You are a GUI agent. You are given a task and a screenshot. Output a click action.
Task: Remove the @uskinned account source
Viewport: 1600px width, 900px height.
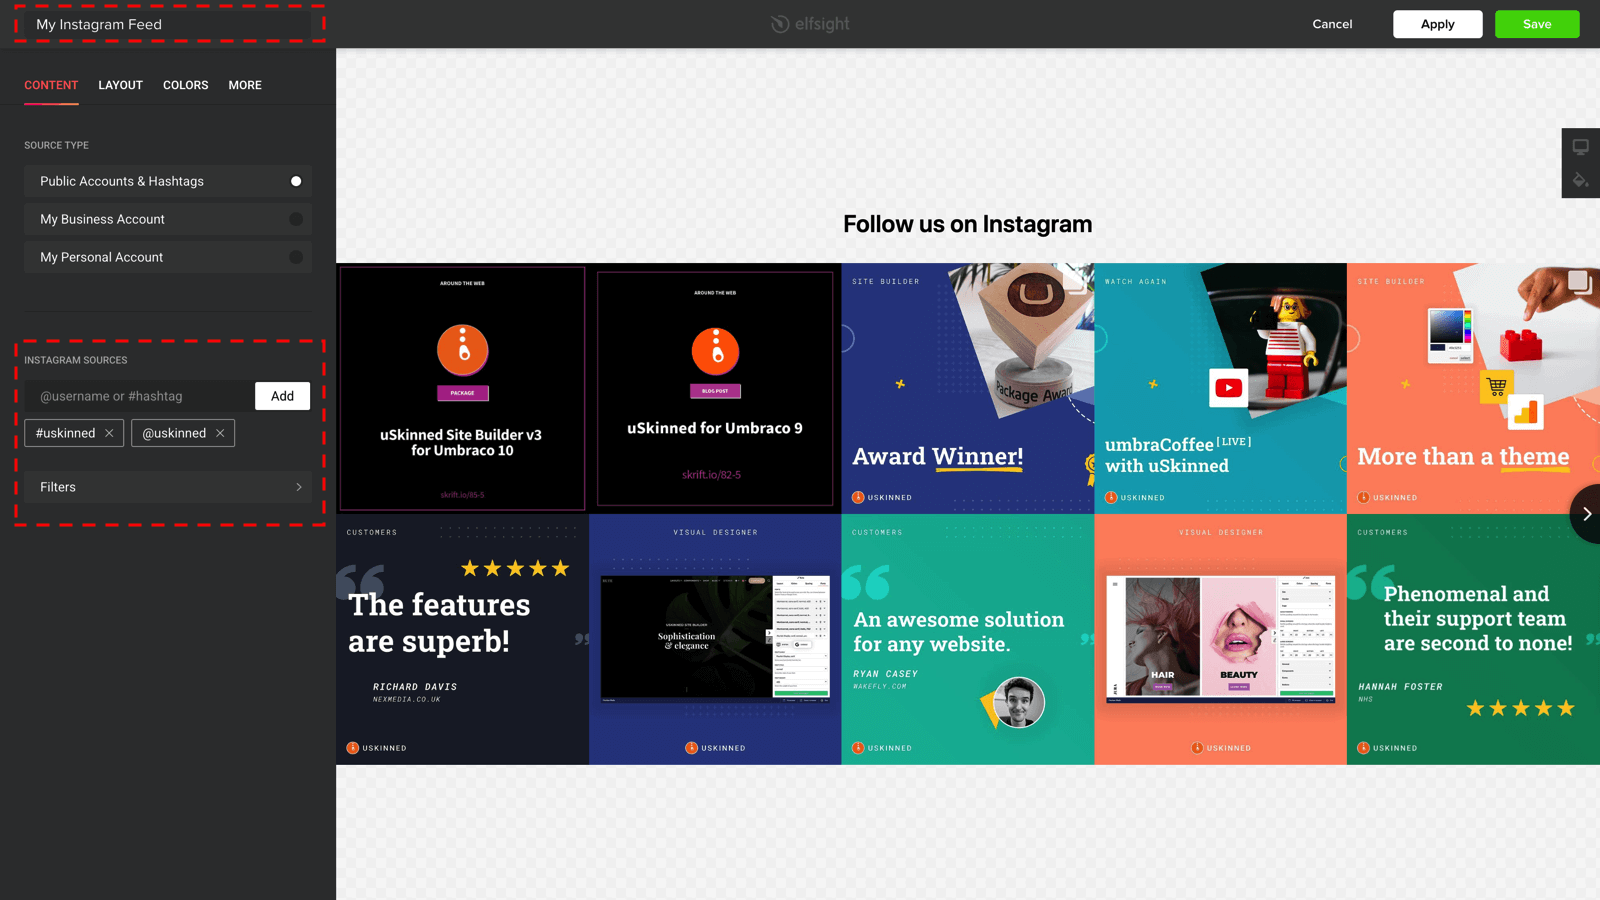pyautogui.click(x=220, y=433)
